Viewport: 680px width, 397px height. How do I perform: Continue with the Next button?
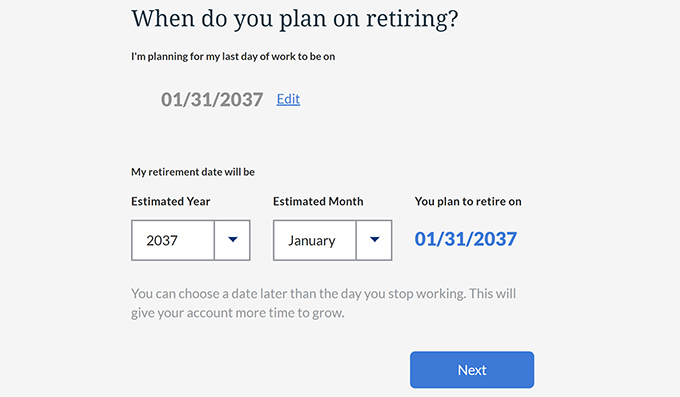click(x=472, y=370)
